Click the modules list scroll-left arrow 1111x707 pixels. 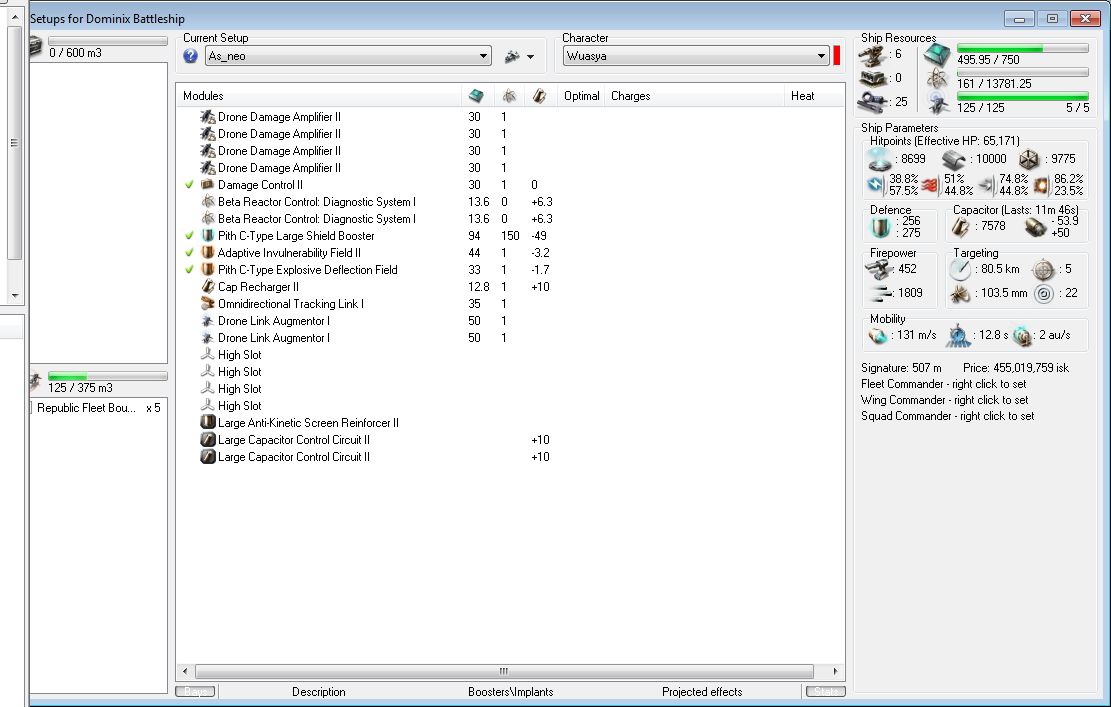pos(185,671)
